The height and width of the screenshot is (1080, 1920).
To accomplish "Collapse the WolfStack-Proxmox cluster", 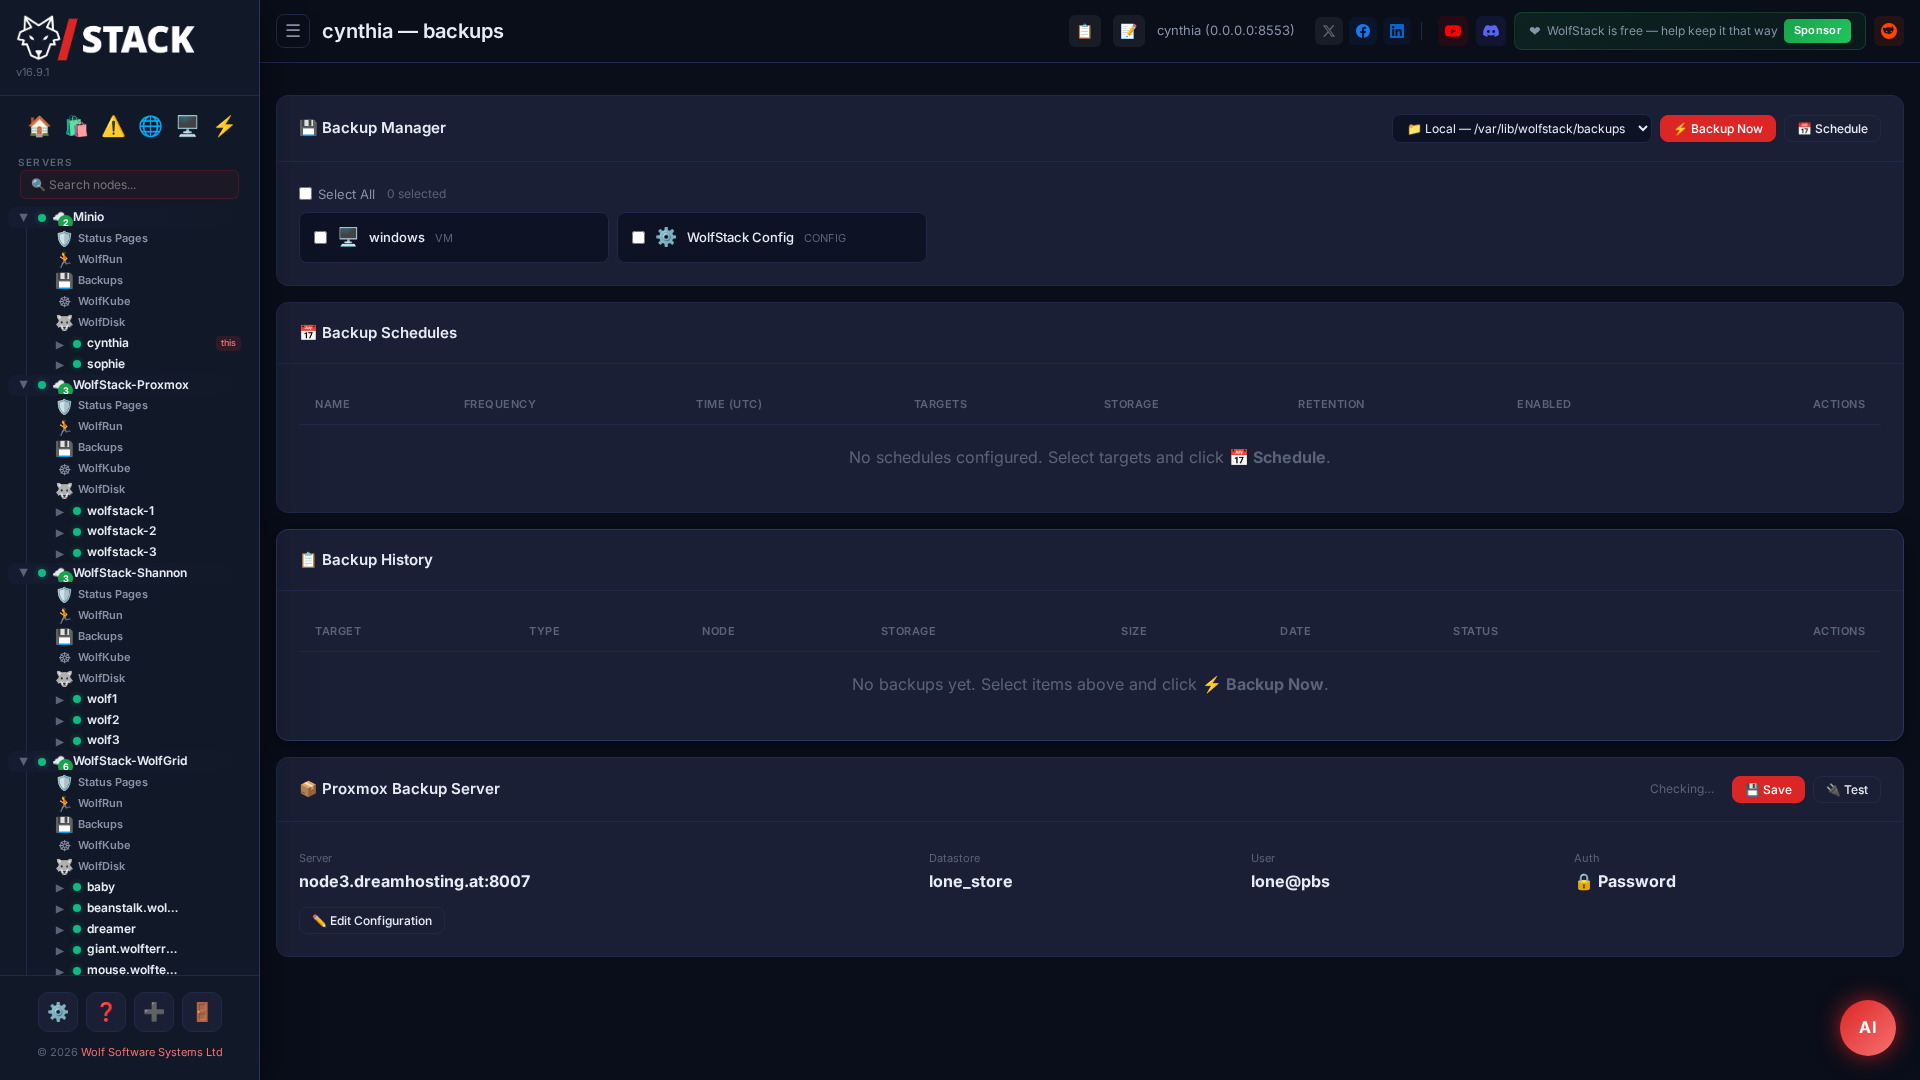I will point(23,385).
